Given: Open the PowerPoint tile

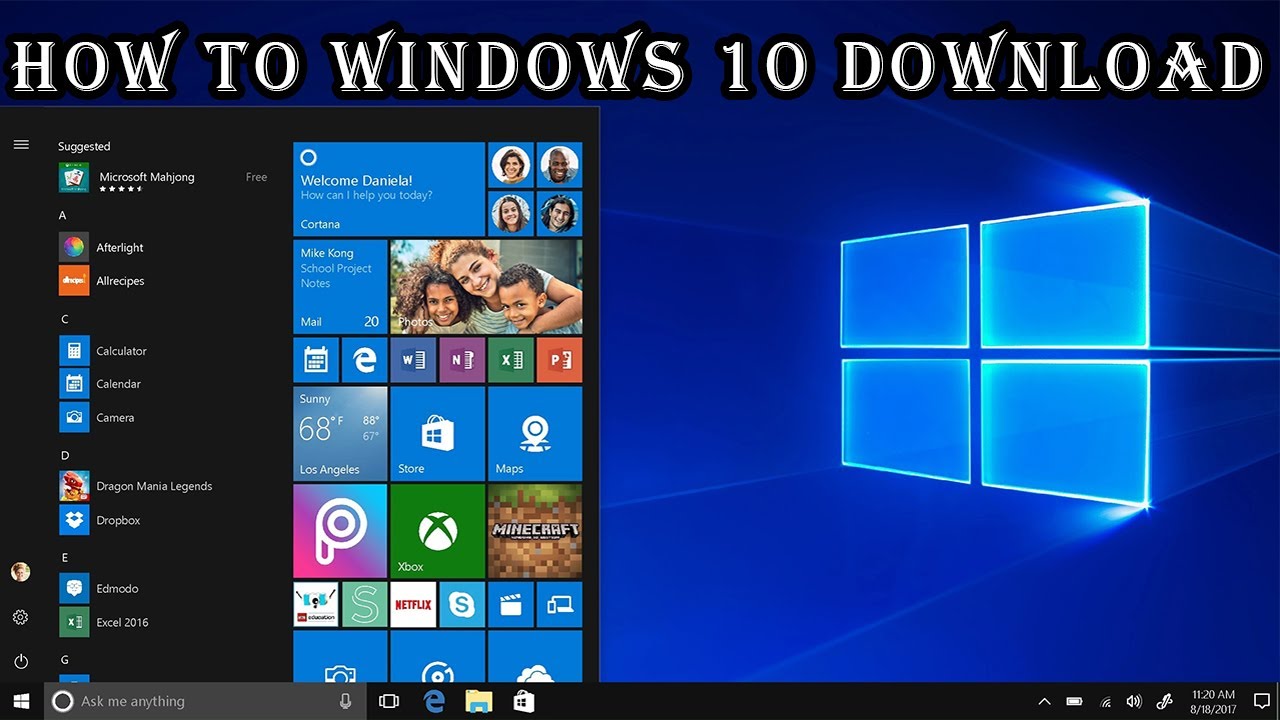Looking at the screenshot, I should [559, 360].
